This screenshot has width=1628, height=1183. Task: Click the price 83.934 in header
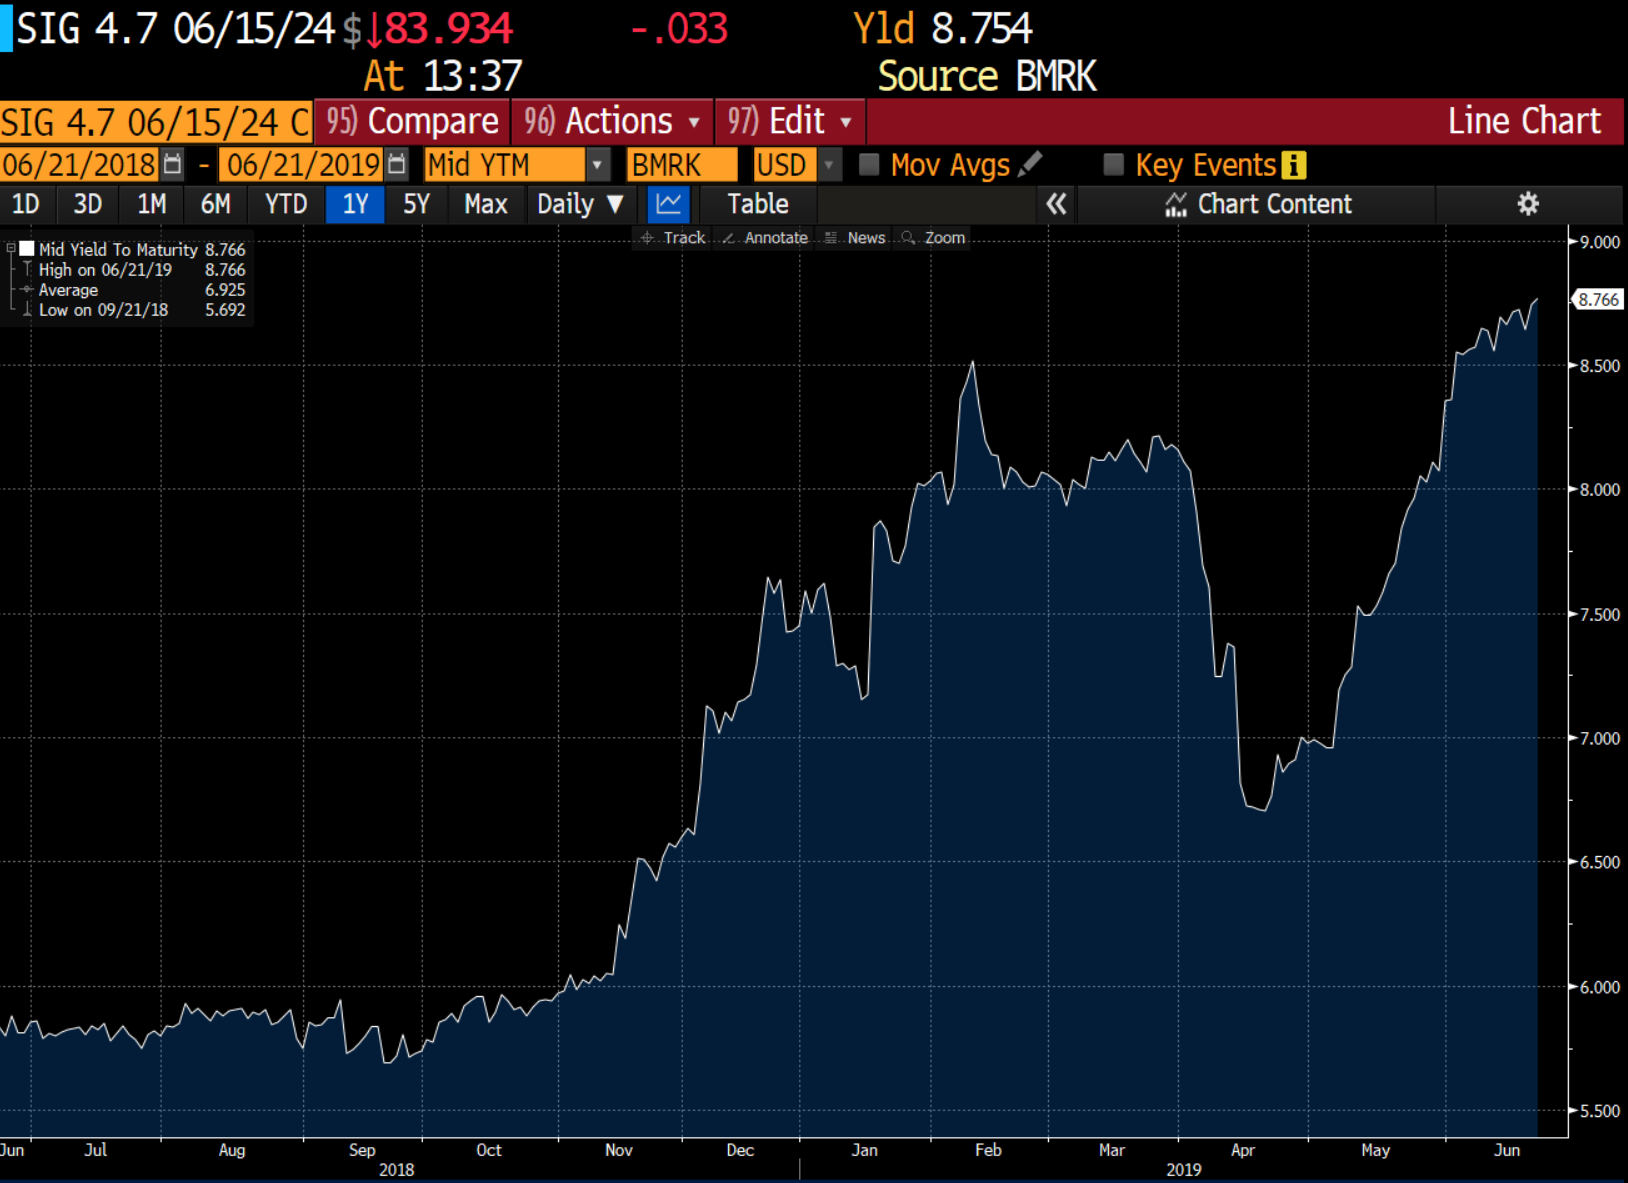tap(448, 29)
